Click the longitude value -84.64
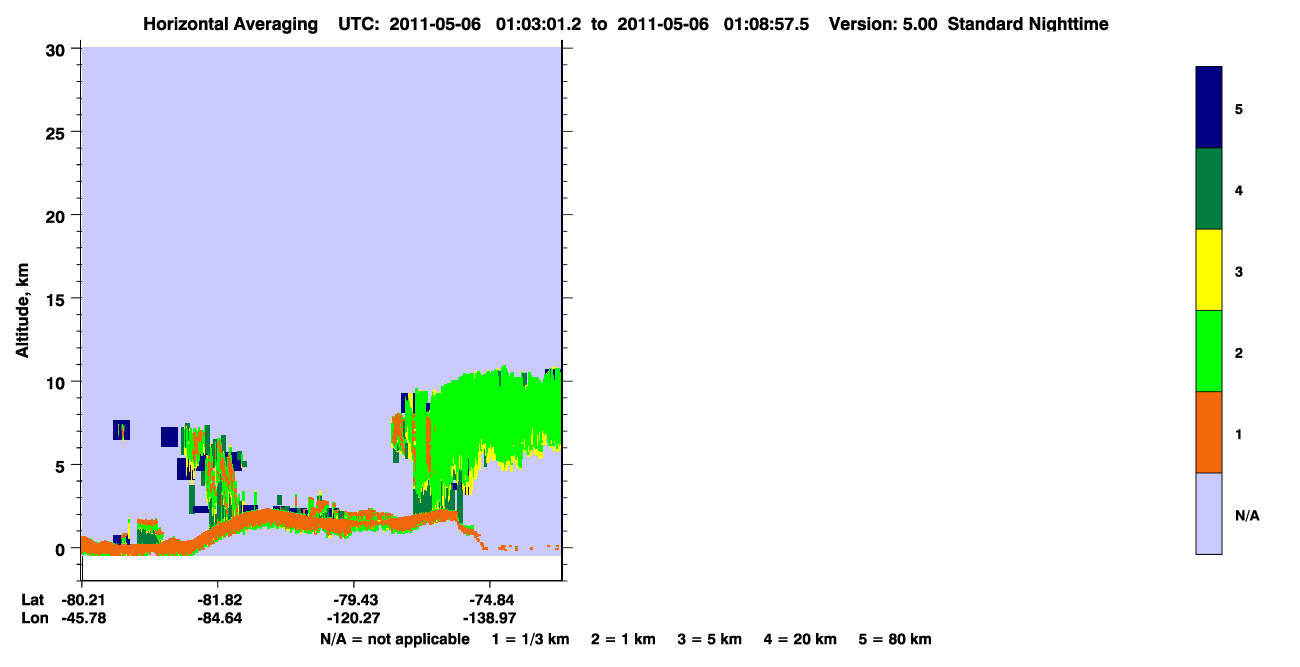The image size is (1300, 667). point(218,618)
